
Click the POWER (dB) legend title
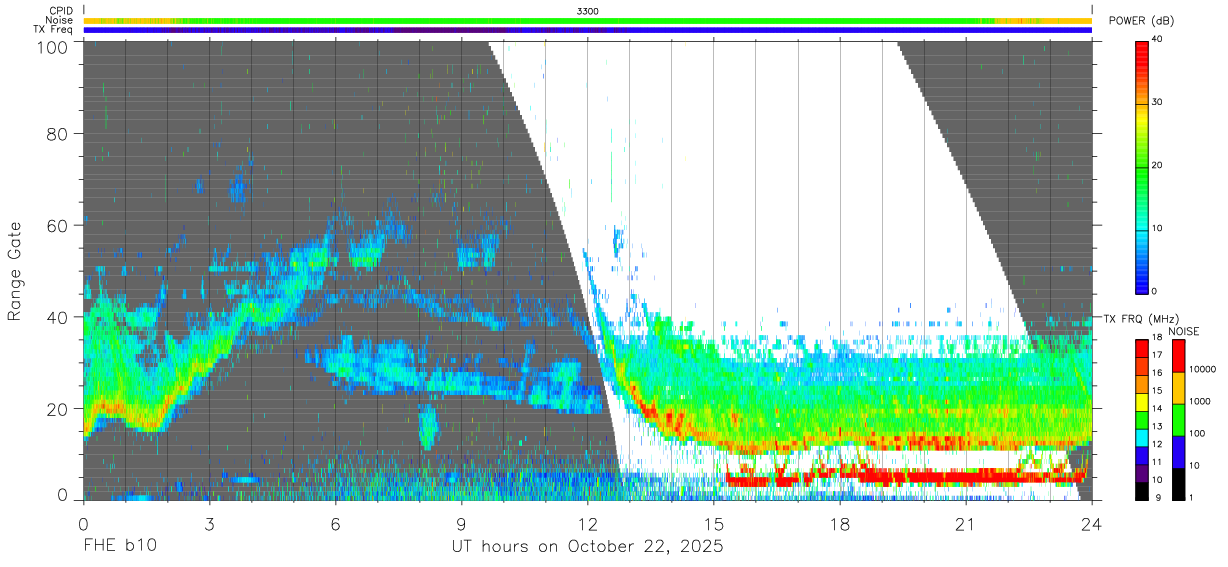(1142, 21)
